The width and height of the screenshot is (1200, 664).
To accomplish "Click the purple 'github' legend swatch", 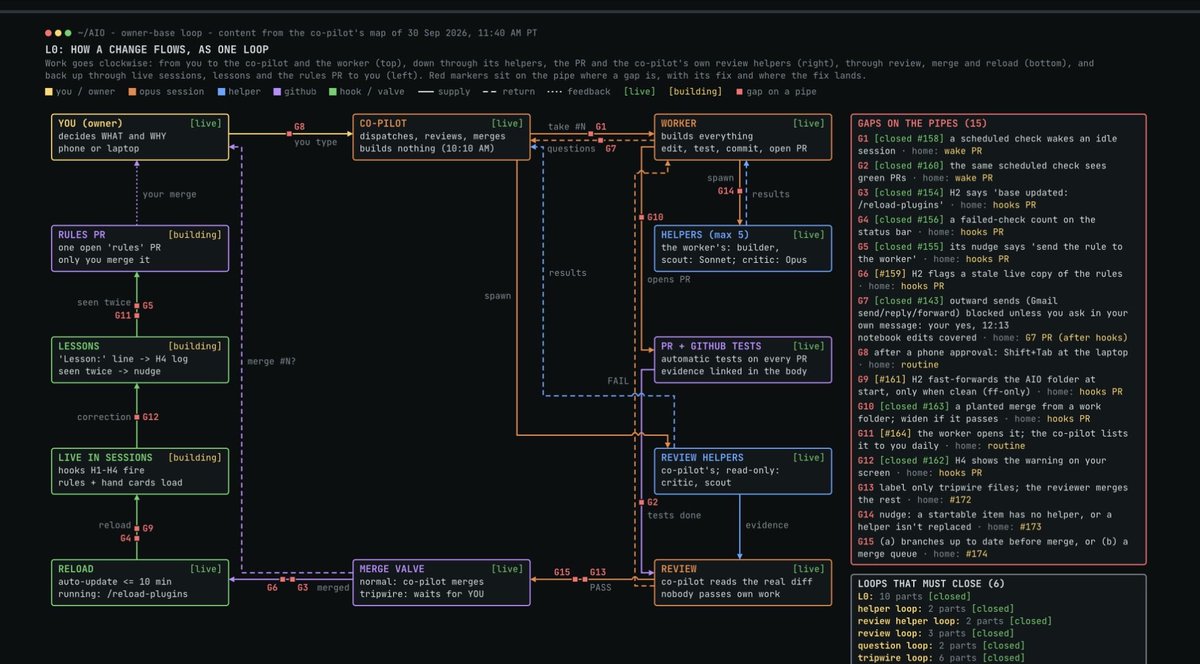I will [276, 92].
